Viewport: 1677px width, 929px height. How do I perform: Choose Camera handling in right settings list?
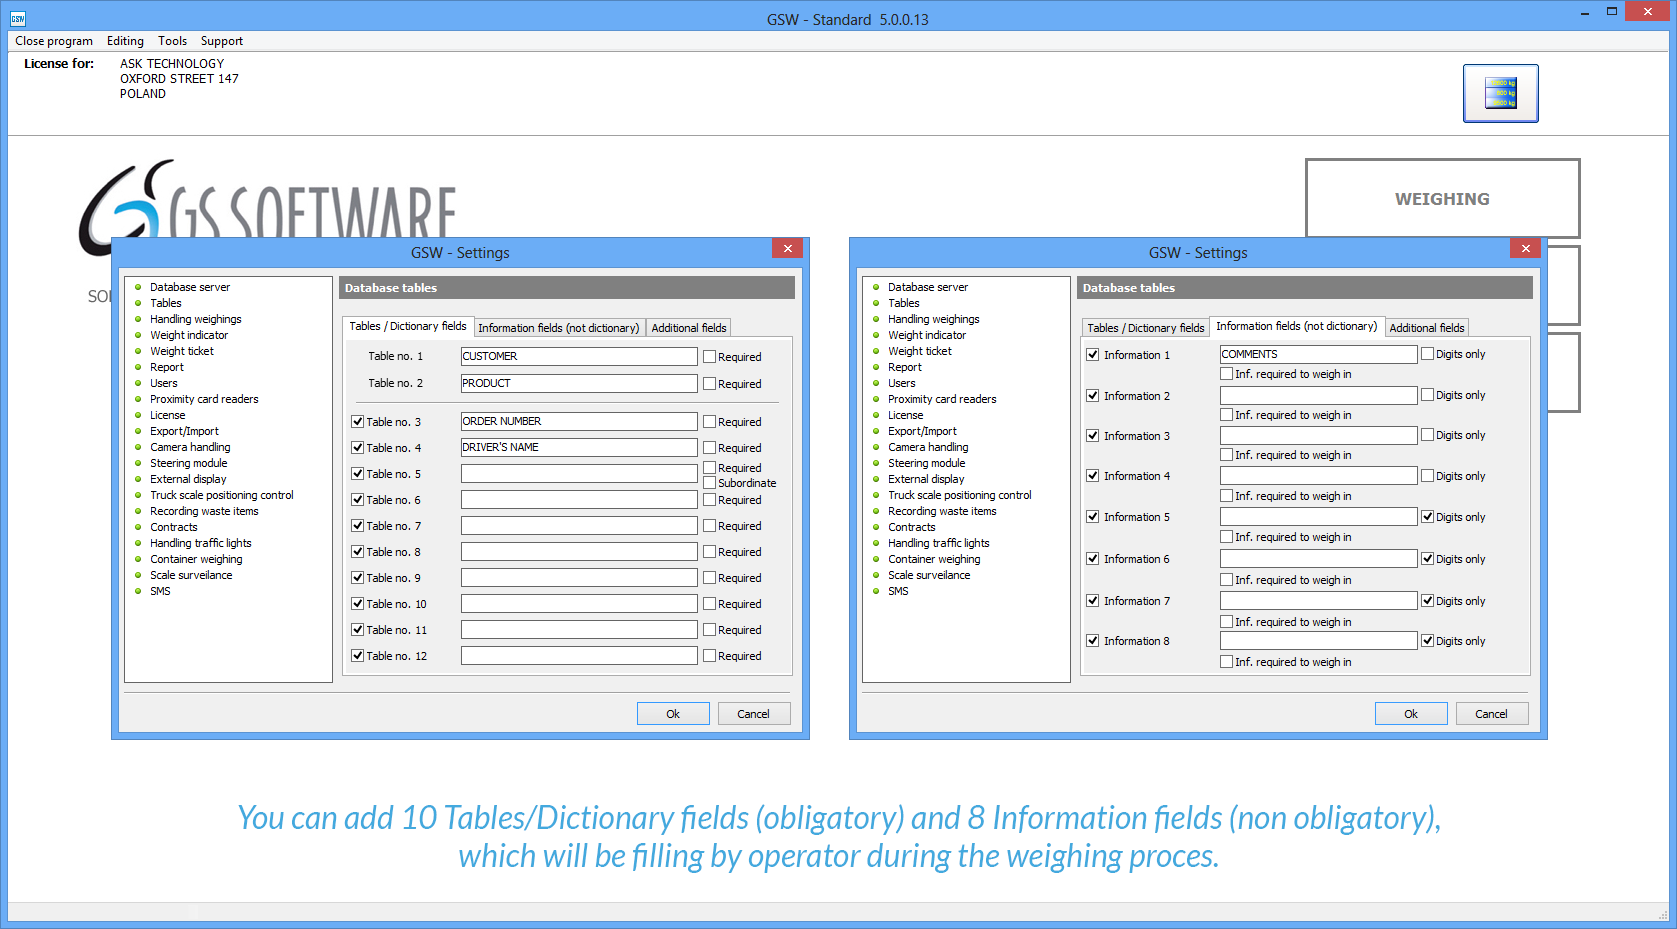927,447
